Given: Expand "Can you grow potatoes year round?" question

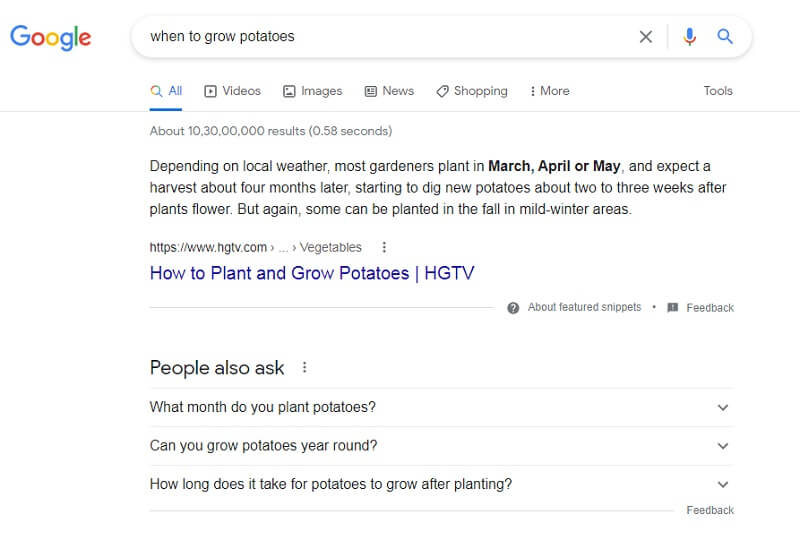Looking at the screenshot, I should pos(723,446).
